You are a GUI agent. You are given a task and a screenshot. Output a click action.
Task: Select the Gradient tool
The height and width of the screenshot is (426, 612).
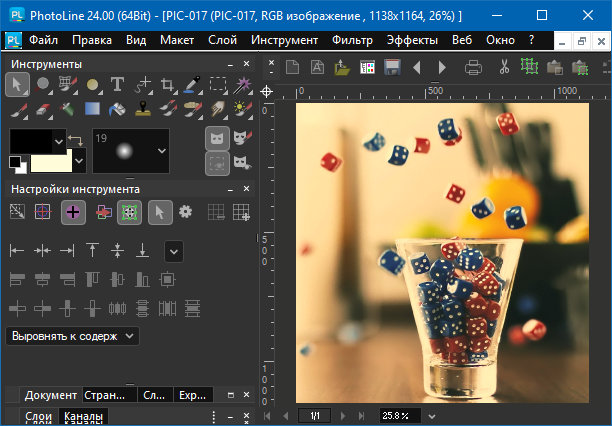point(93,108)
